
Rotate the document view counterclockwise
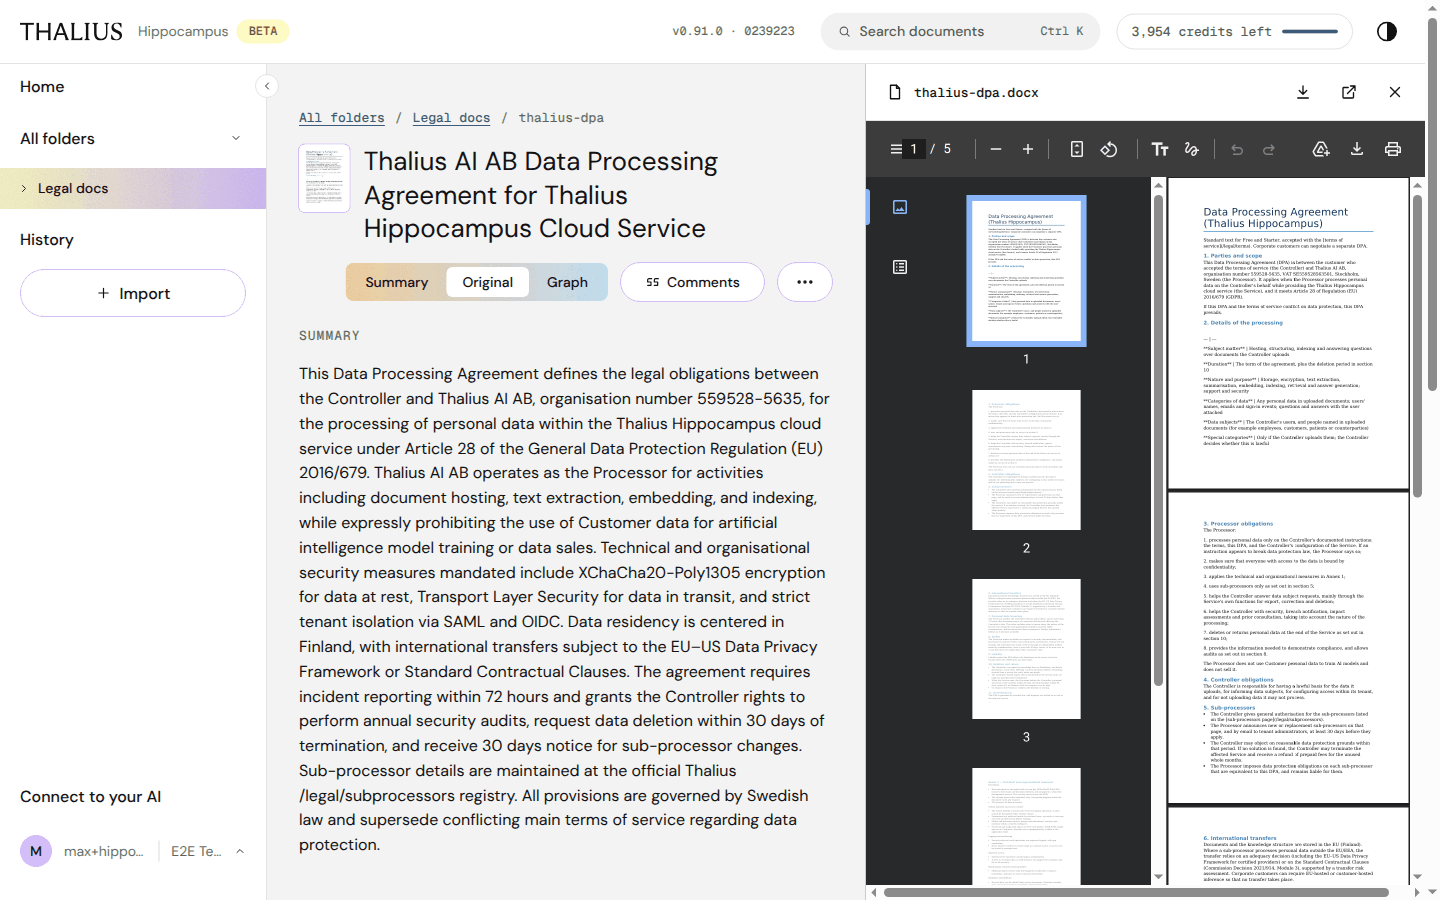tap(1109, 149)
